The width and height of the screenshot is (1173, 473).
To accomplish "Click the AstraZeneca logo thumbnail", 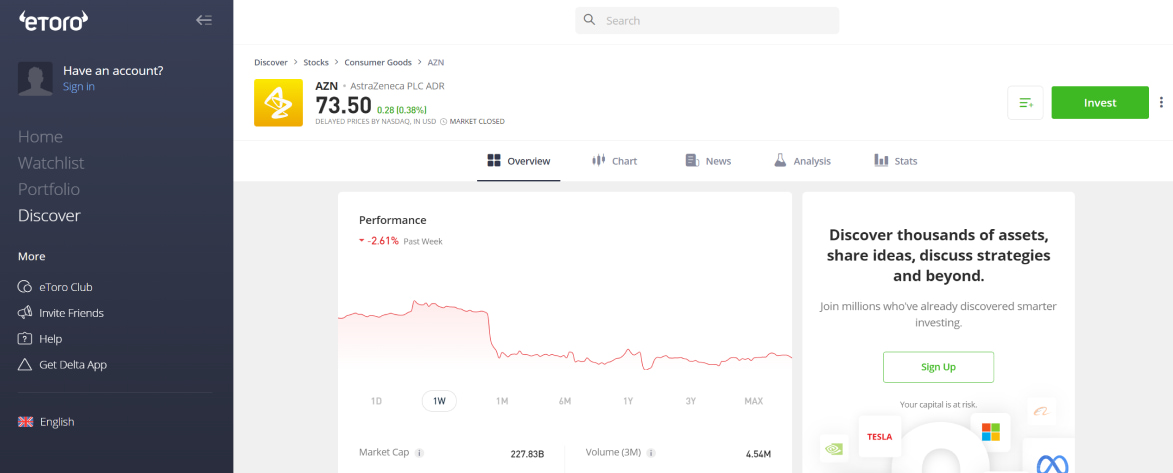I will click(278, 103).
